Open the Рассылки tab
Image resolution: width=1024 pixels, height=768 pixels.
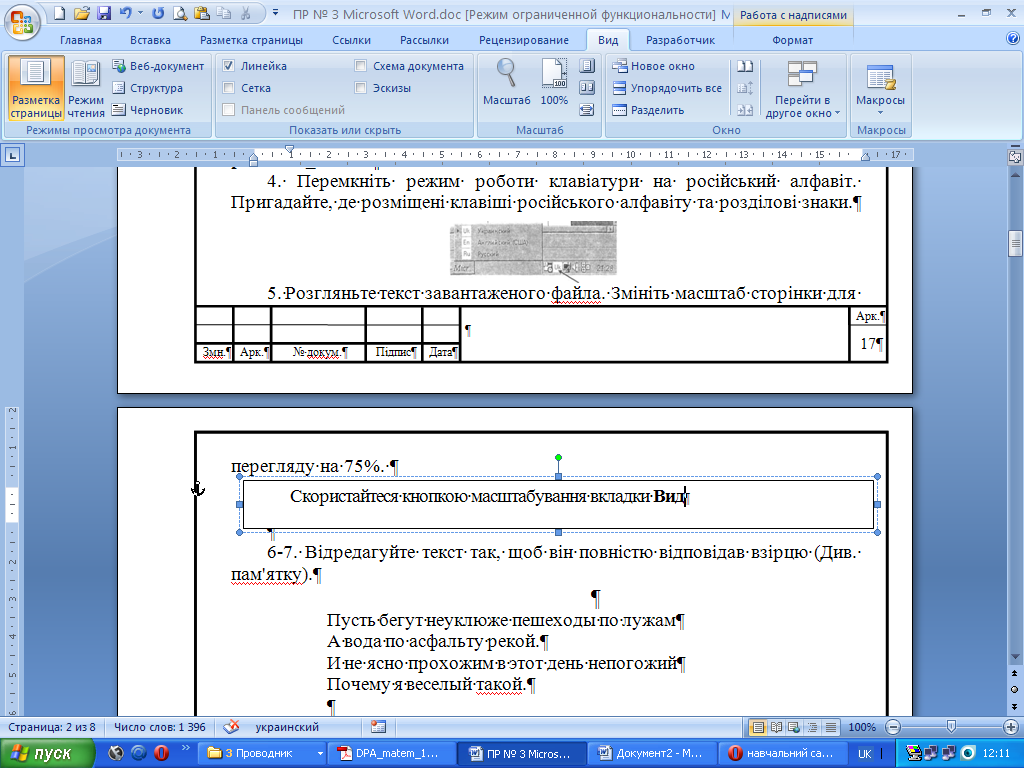point(424,40)
